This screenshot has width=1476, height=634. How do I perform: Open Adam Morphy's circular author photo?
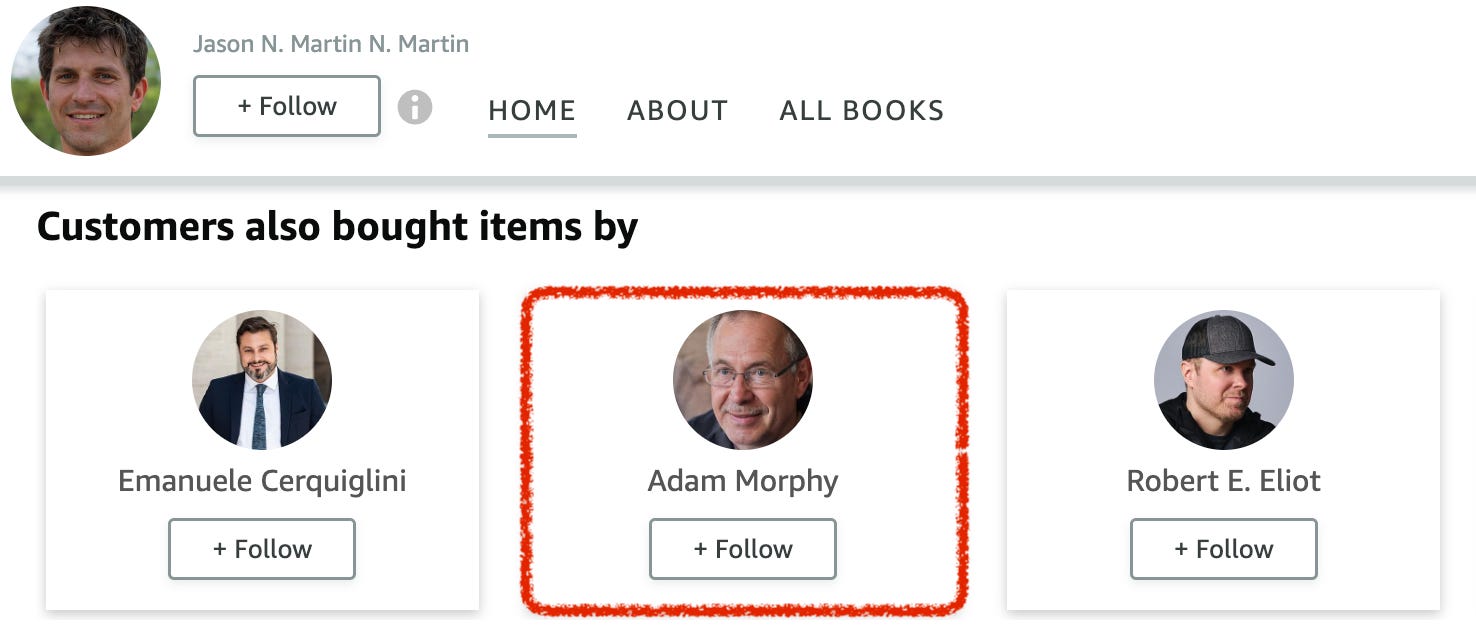coord(742,380)
